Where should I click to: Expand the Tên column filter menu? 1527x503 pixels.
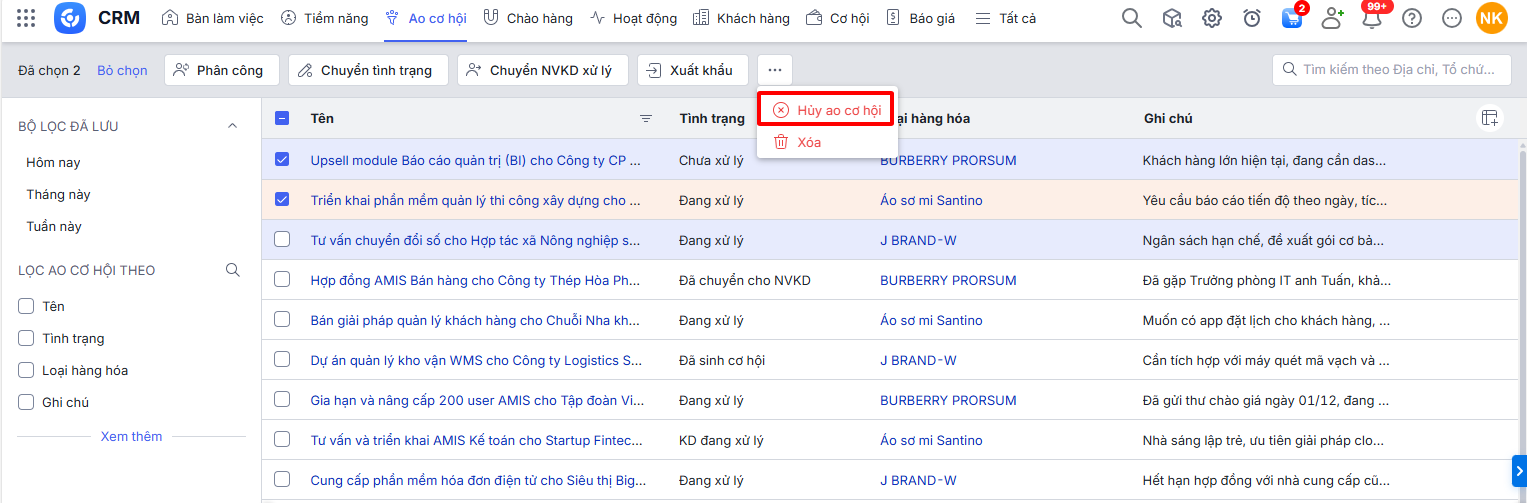click(646, 119)
